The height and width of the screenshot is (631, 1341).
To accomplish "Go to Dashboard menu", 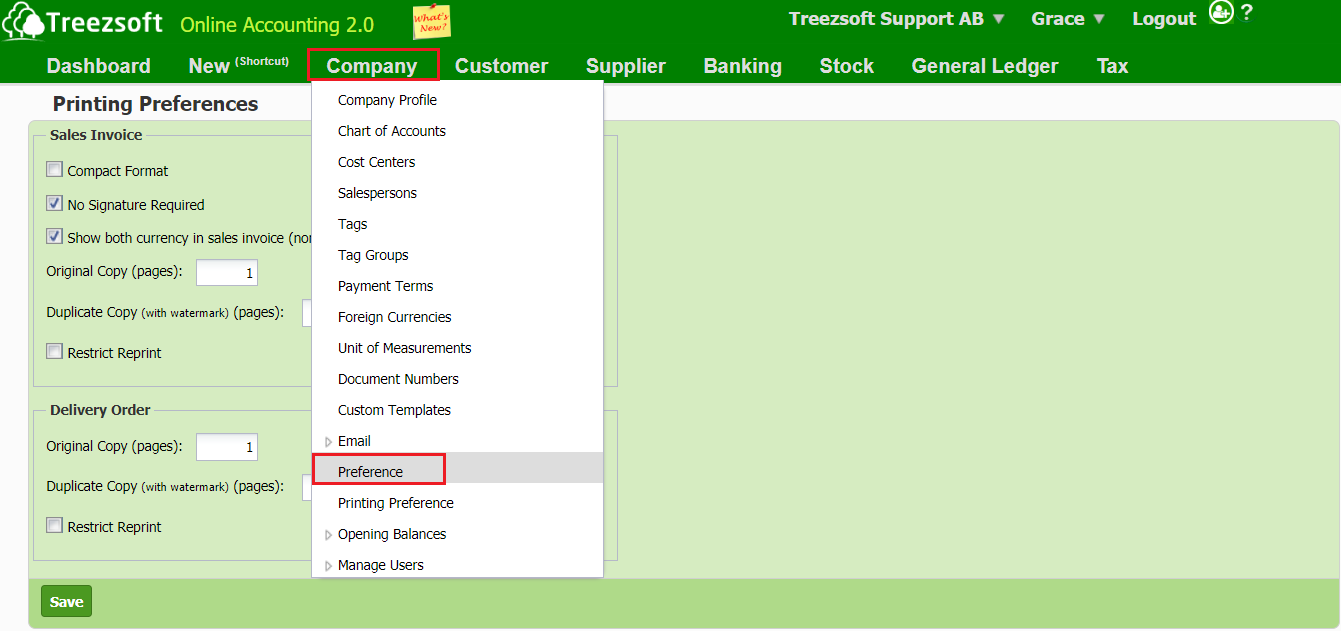I will pos(99,66).
